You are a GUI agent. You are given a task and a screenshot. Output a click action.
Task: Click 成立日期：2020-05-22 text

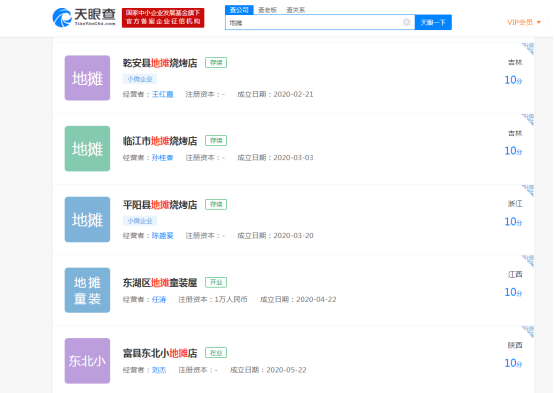[x=268, y=370]
